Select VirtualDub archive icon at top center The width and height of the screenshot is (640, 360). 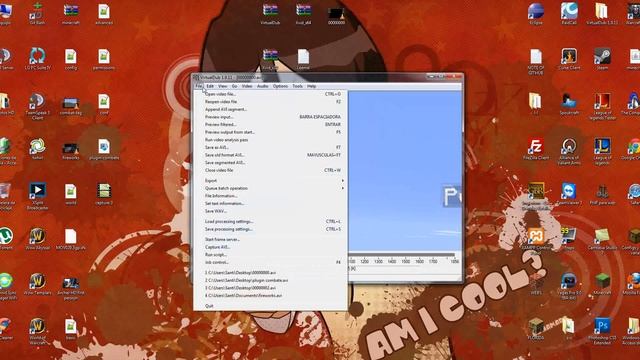click(x=270, y=14)
